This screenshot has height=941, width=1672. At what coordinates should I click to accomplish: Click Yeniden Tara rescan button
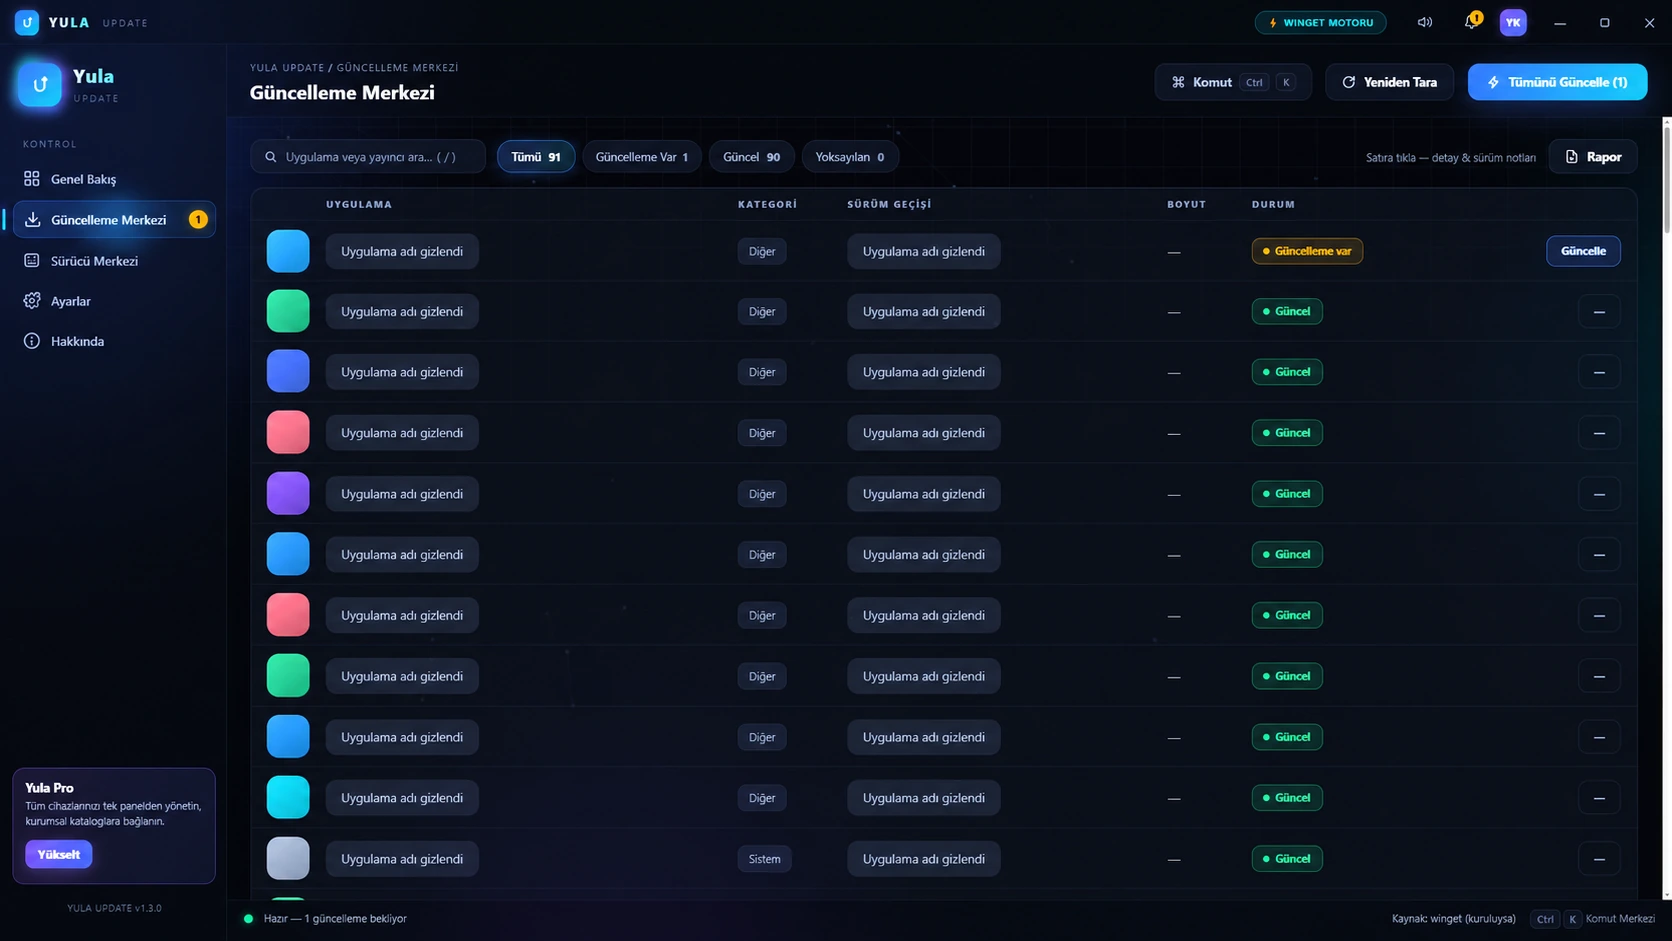[1389, 82]
